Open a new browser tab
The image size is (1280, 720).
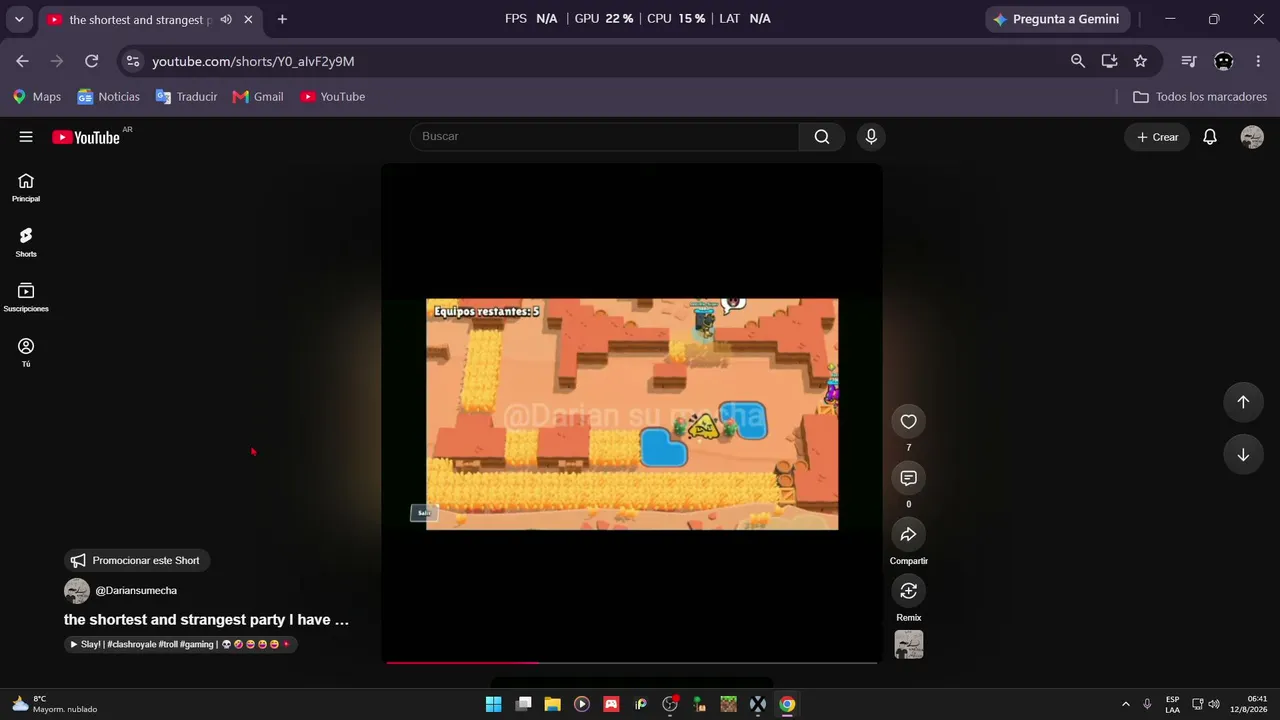coord(282,19)
